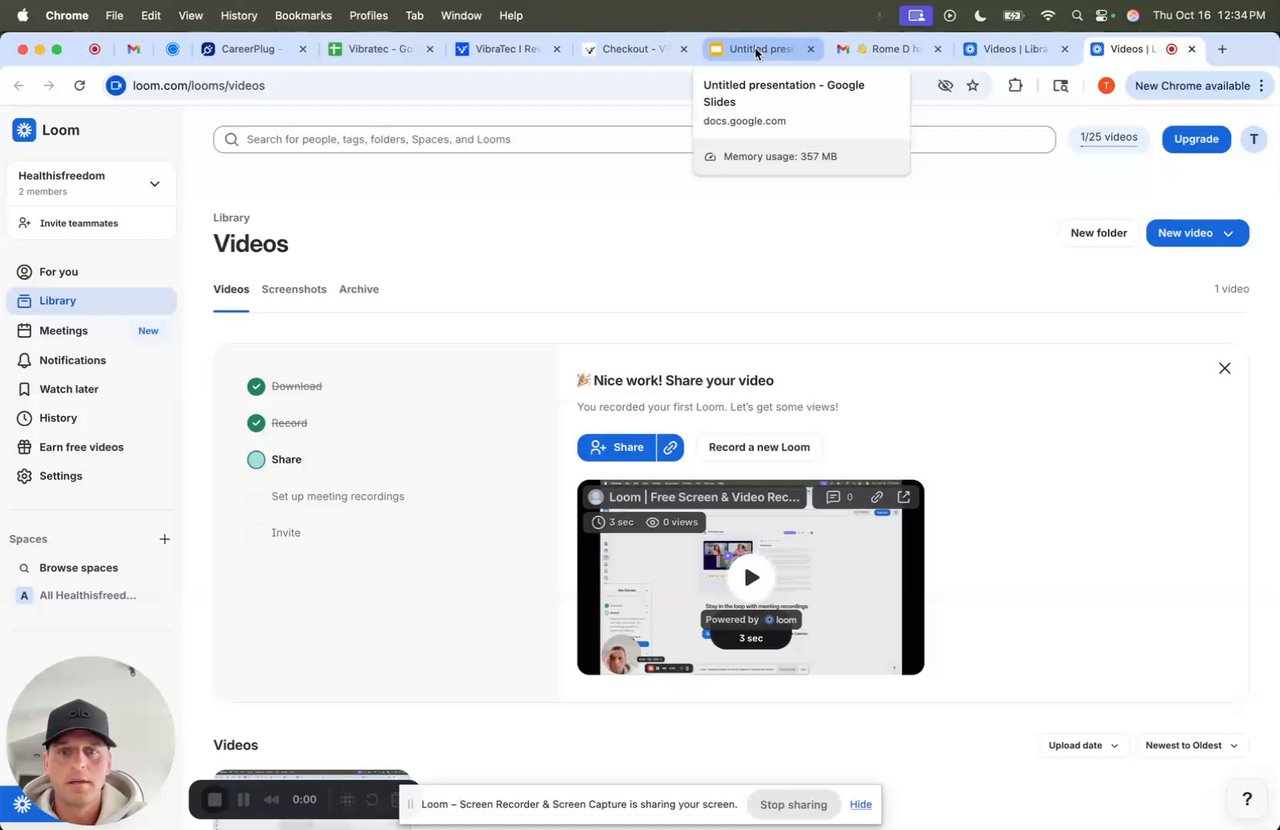This screenshot has width=1280, height=830.
Task: Click the Download step checkmark
Action: (x=256, y=386)
